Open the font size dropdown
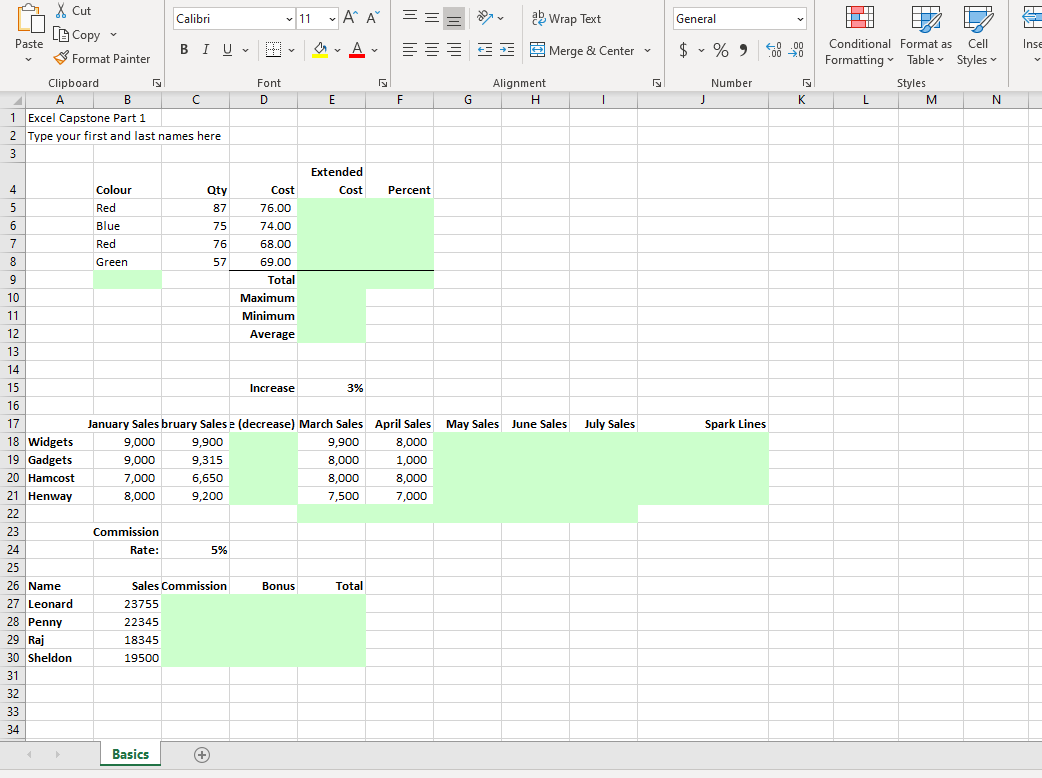1042x778 pixels. [332, 19]
